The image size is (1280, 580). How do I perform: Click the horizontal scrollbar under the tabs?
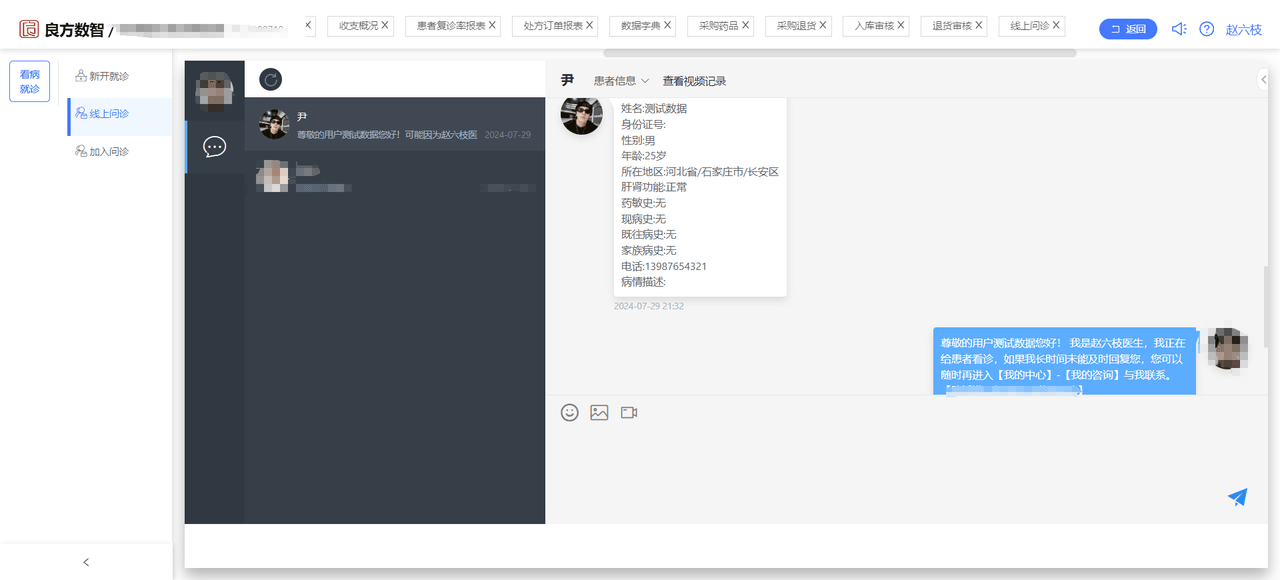click(840, 52)
